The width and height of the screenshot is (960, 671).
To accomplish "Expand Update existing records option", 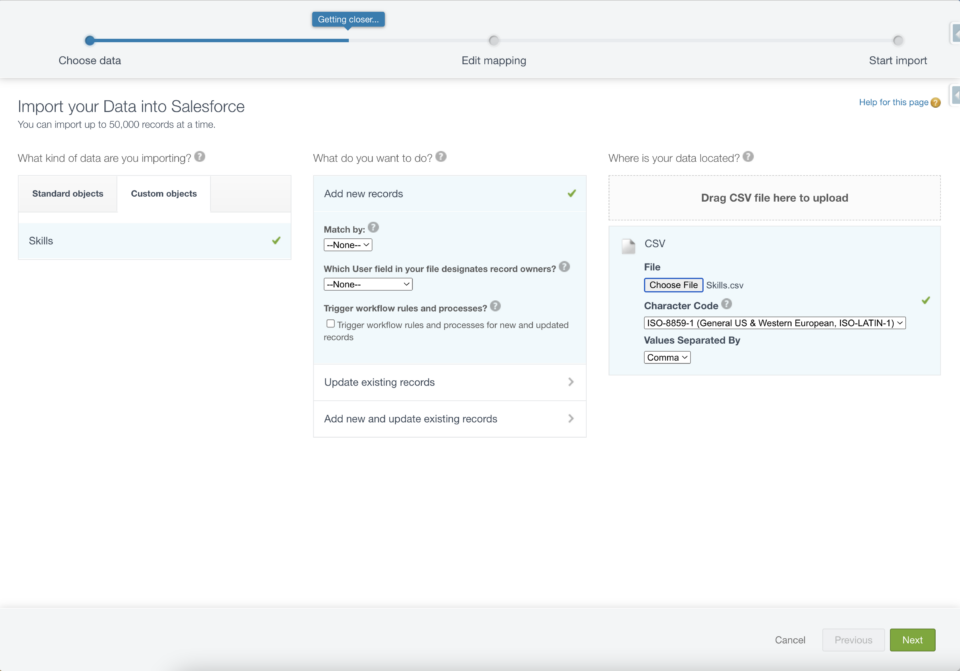I will coord(449,382).
